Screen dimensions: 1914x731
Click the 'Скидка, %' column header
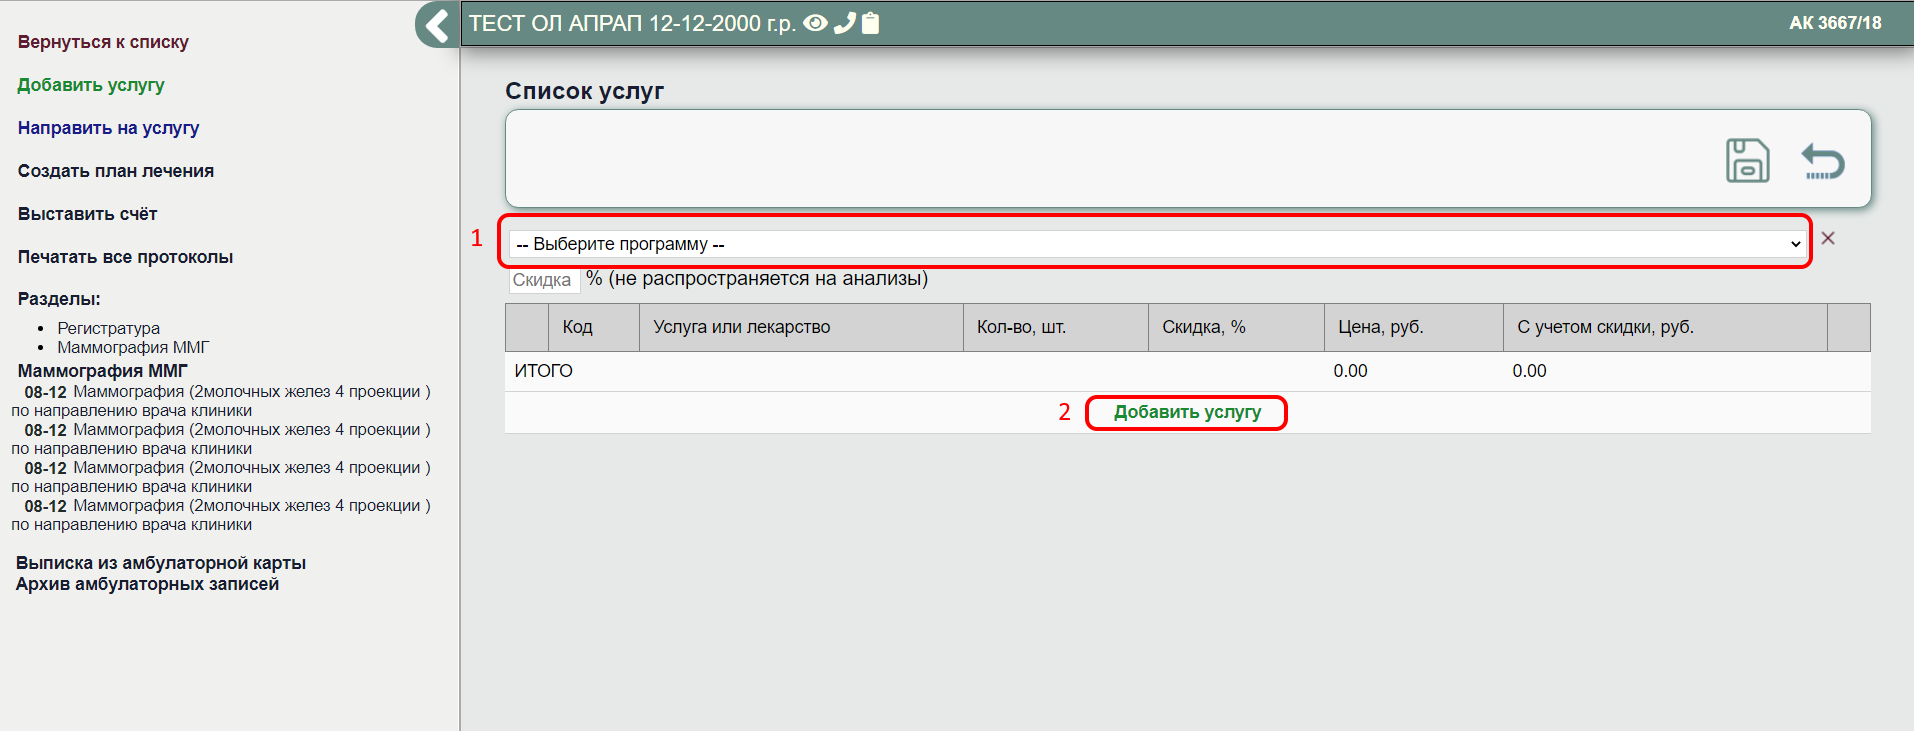(1236, 327)
